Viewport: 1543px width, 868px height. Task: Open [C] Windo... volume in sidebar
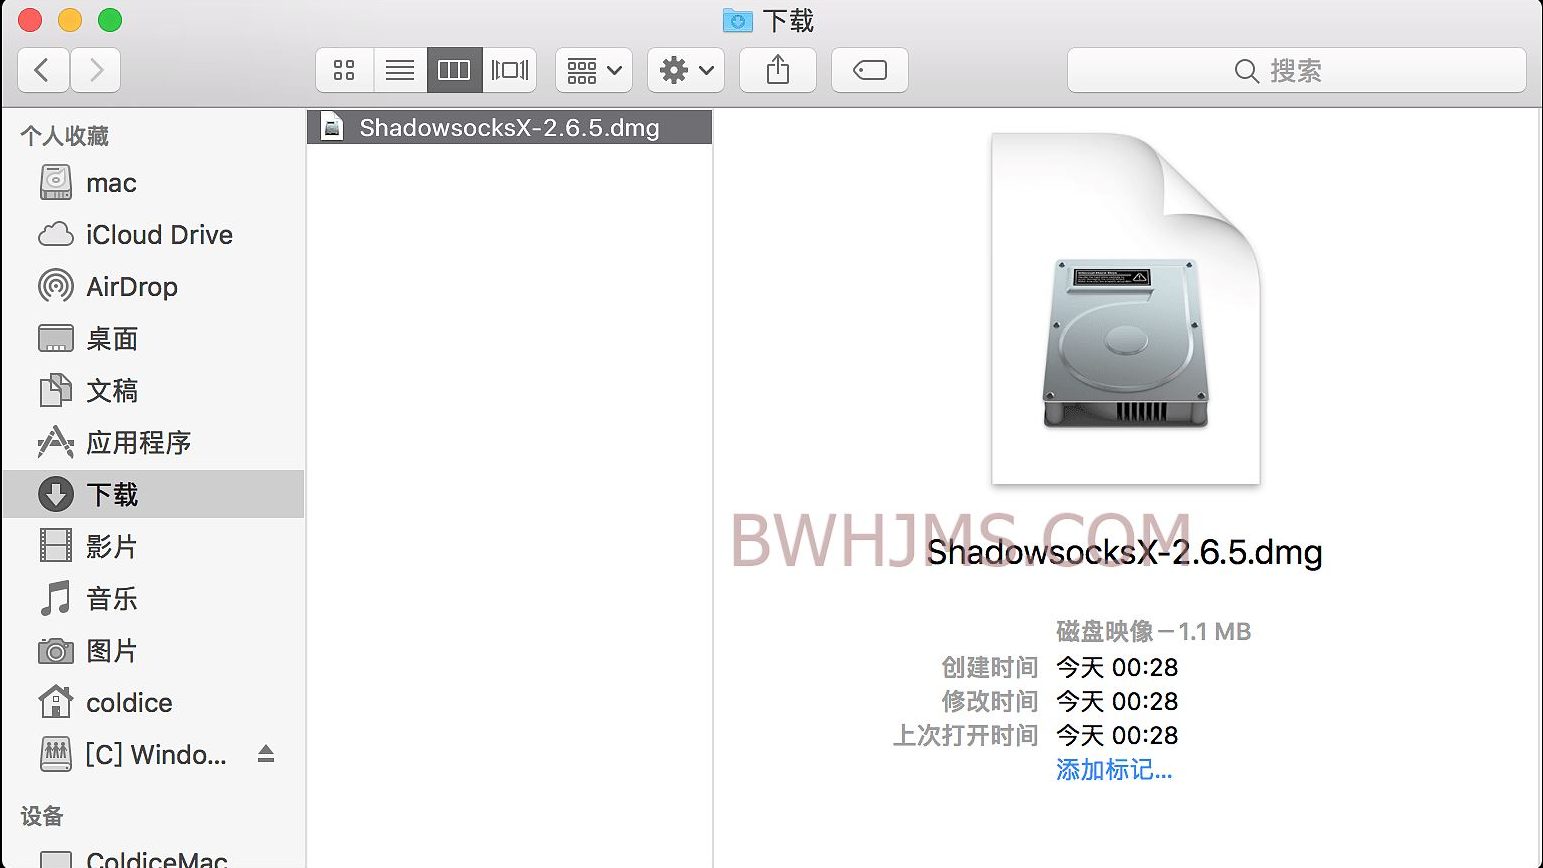154,755
